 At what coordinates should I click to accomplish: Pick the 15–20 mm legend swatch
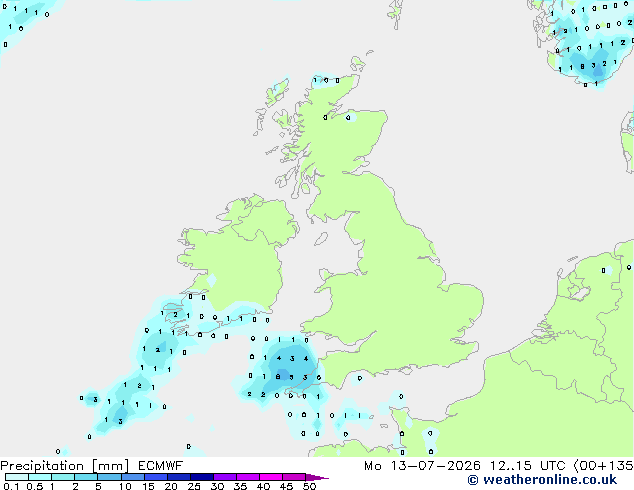[x=155, y=477]
